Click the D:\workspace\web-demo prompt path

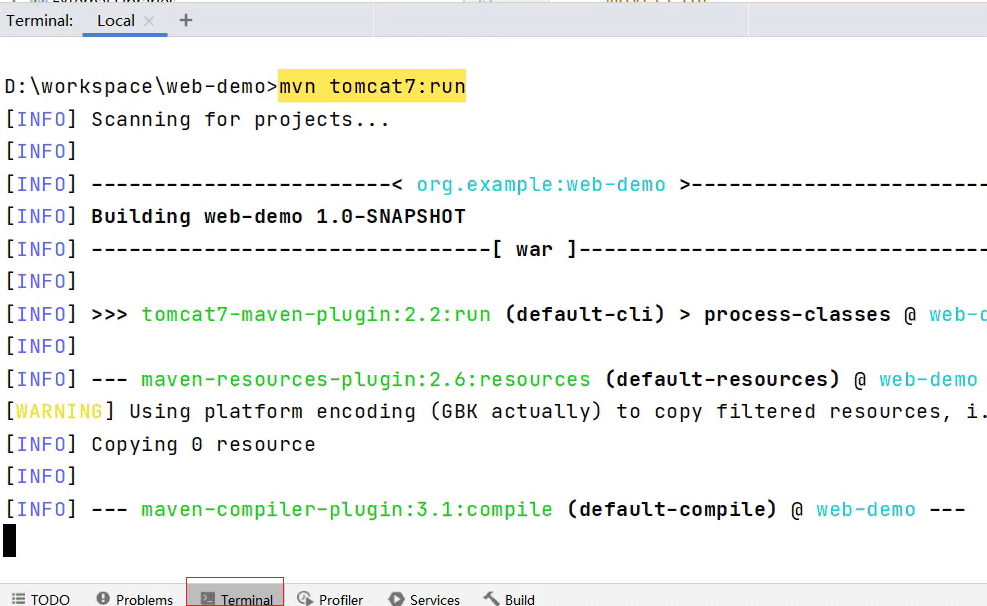pos(135,86)
